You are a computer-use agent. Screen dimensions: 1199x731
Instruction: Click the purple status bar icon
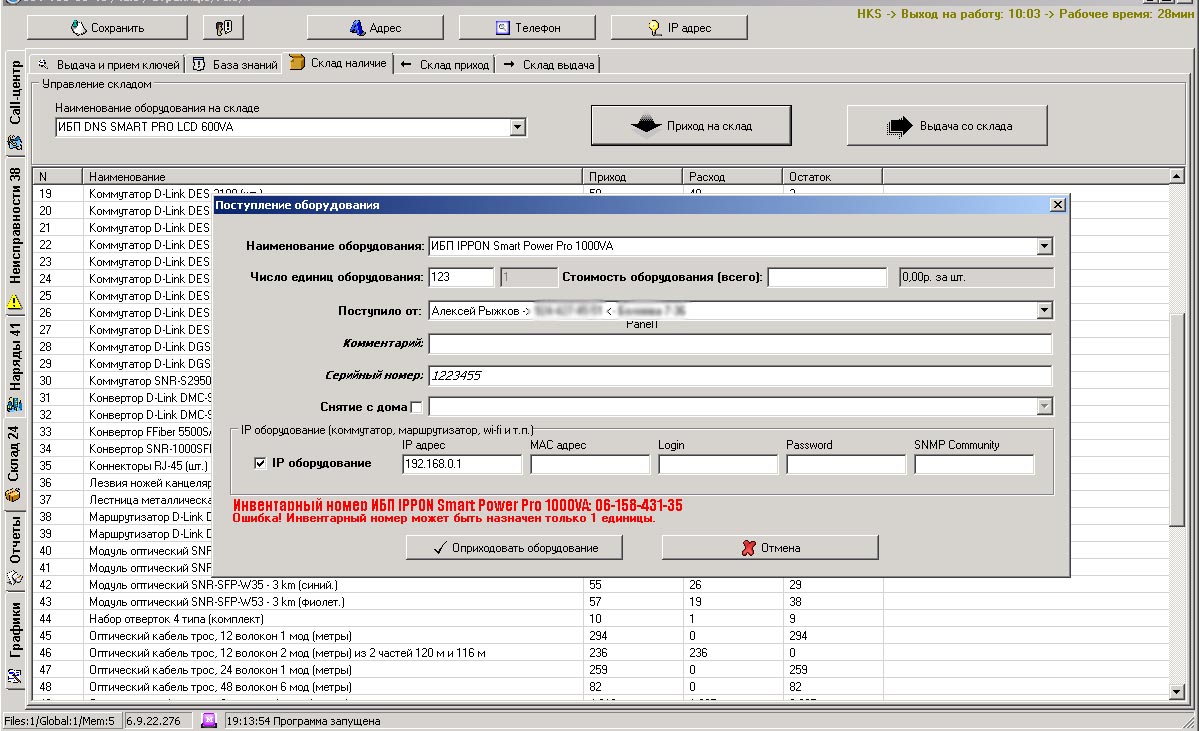(x=209, y=720)
